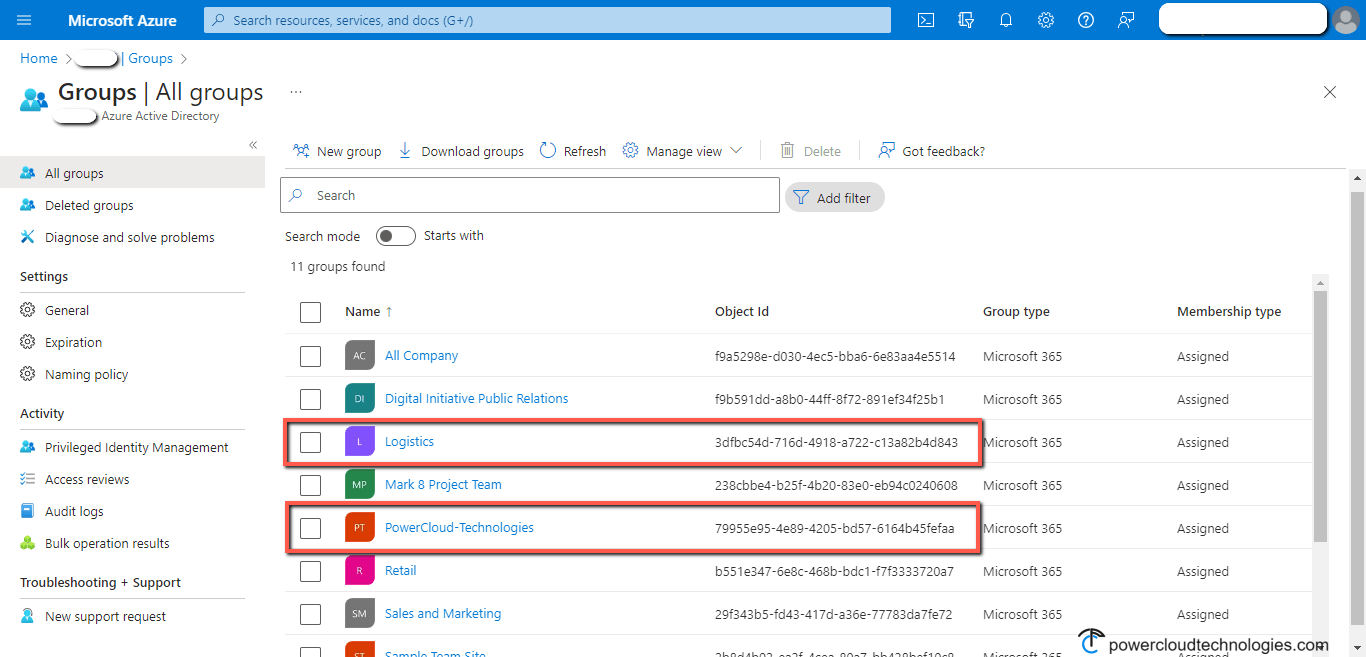Click the page scrollbar up arrow
1366x657 pixels.
[1357, 179]
